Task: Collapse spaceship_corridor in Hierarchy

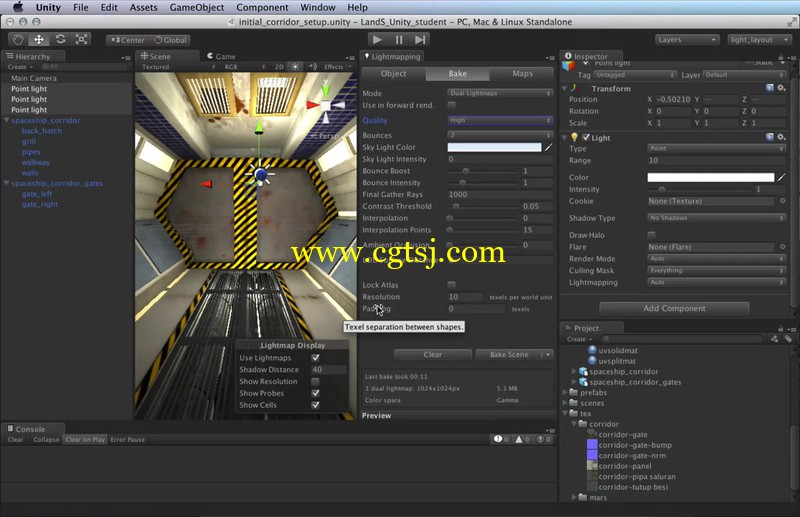Action: [x=6, y=120]
